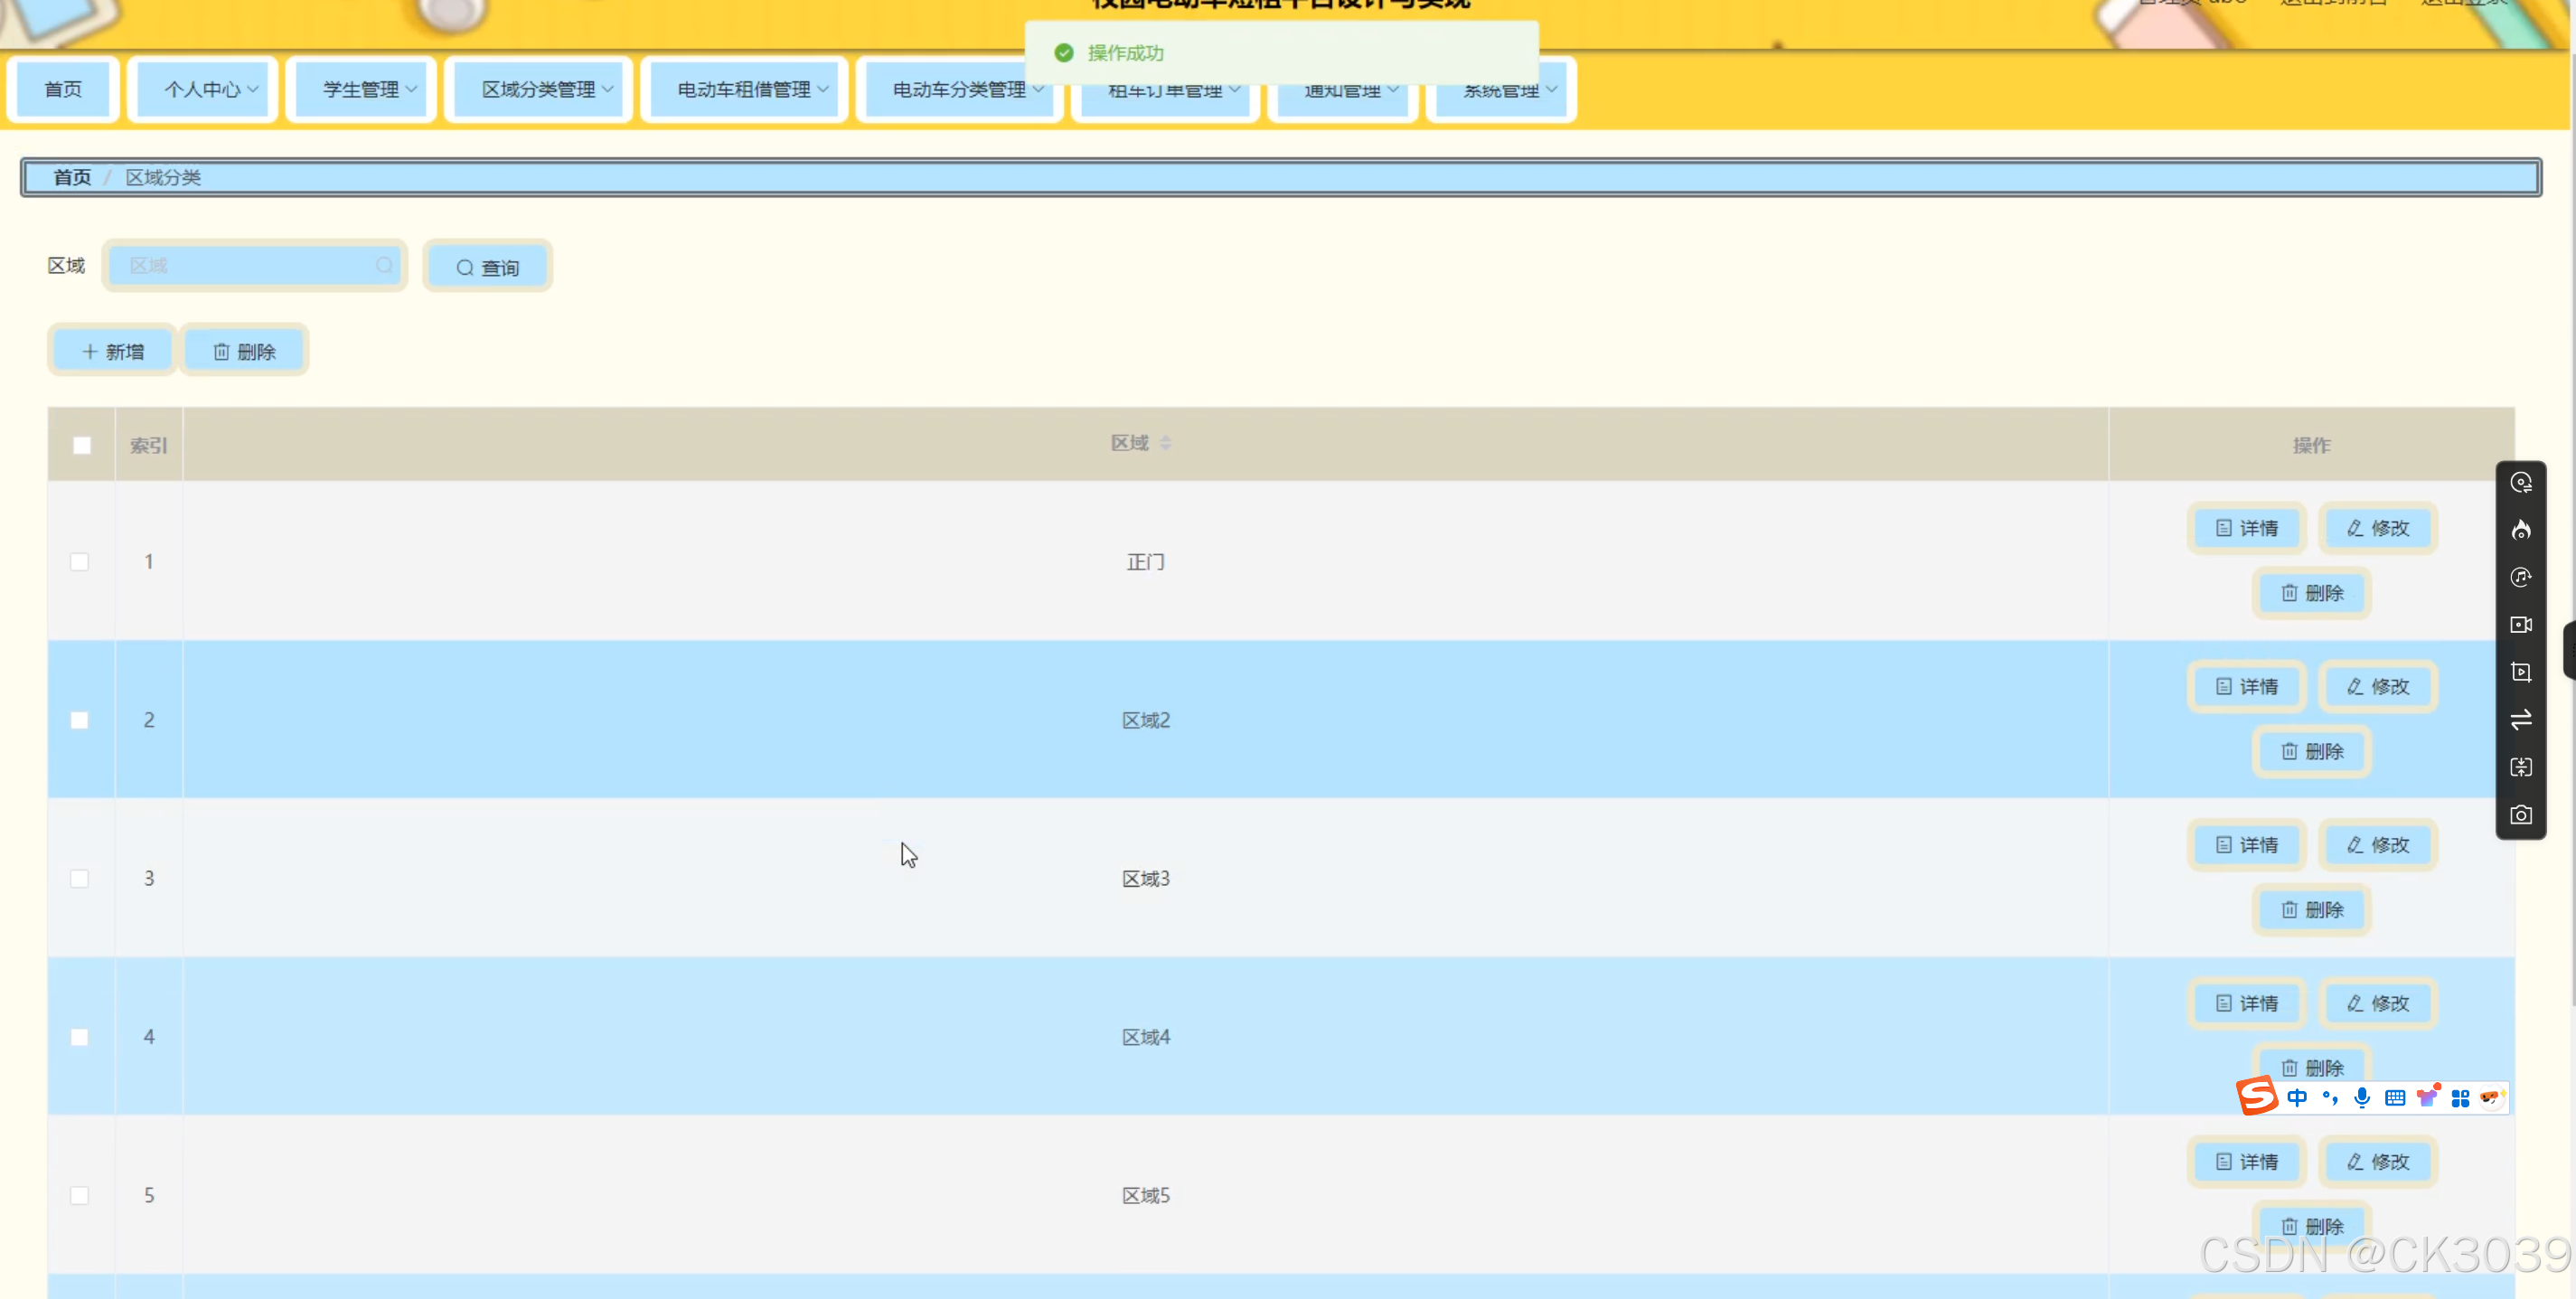The image size is (2576, 1299).
Task: Check the checkbox for row 区域3
Action: click(x=80, y=878)
